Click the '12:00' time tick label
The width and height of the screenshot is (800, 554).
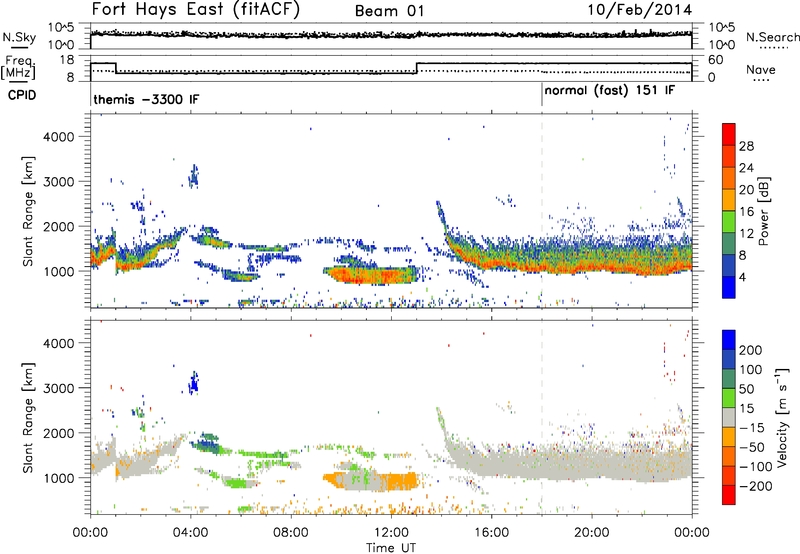click(x=391, y=532)
